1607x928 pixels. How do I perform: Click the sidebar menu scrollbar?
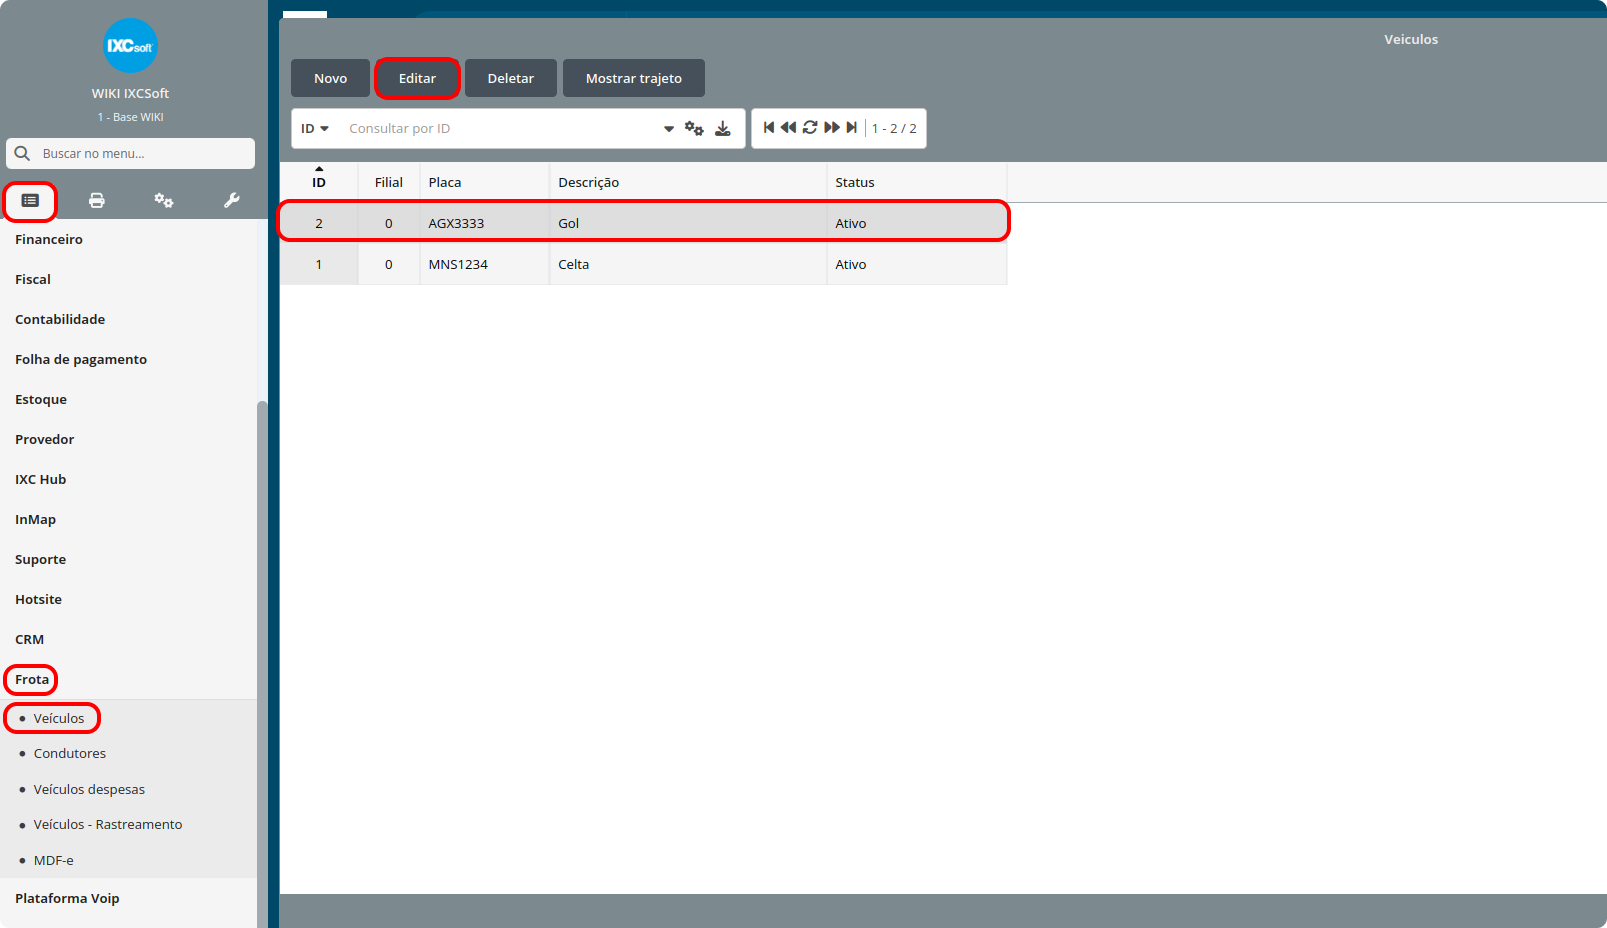tap(262, 664)
